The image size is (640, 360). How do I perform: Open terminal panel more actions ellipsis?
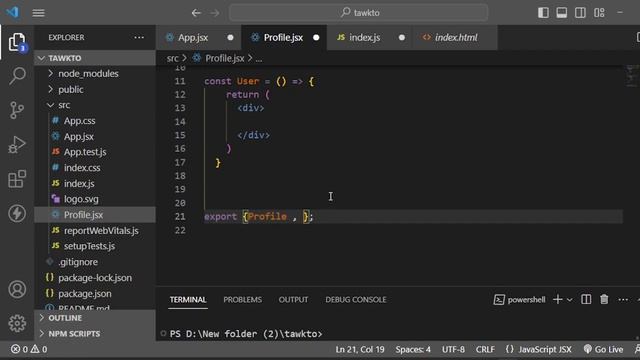(623, 300)
